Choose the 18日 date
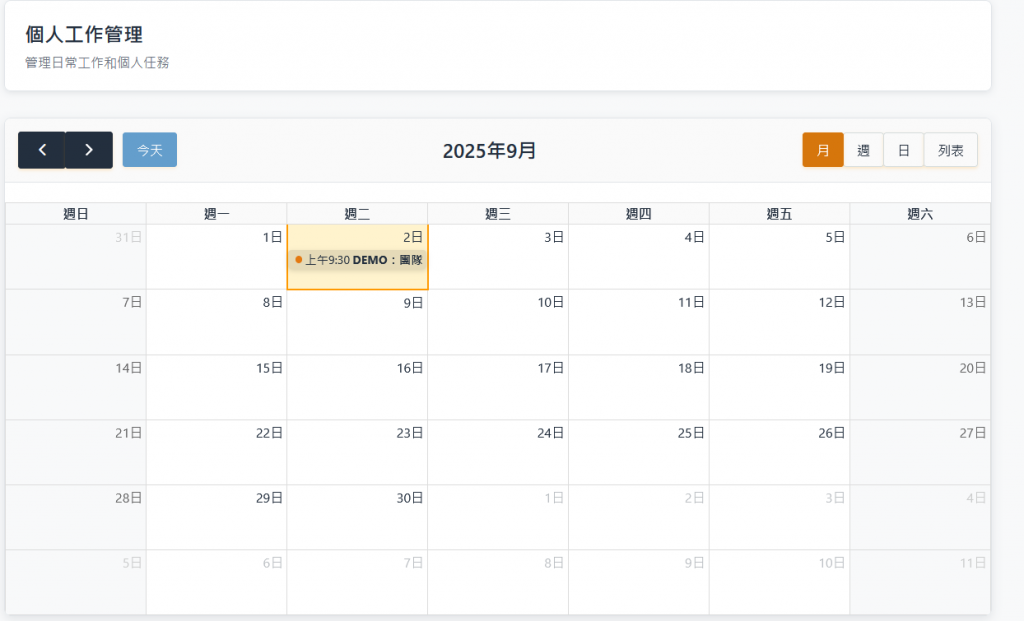 [691, 368]
